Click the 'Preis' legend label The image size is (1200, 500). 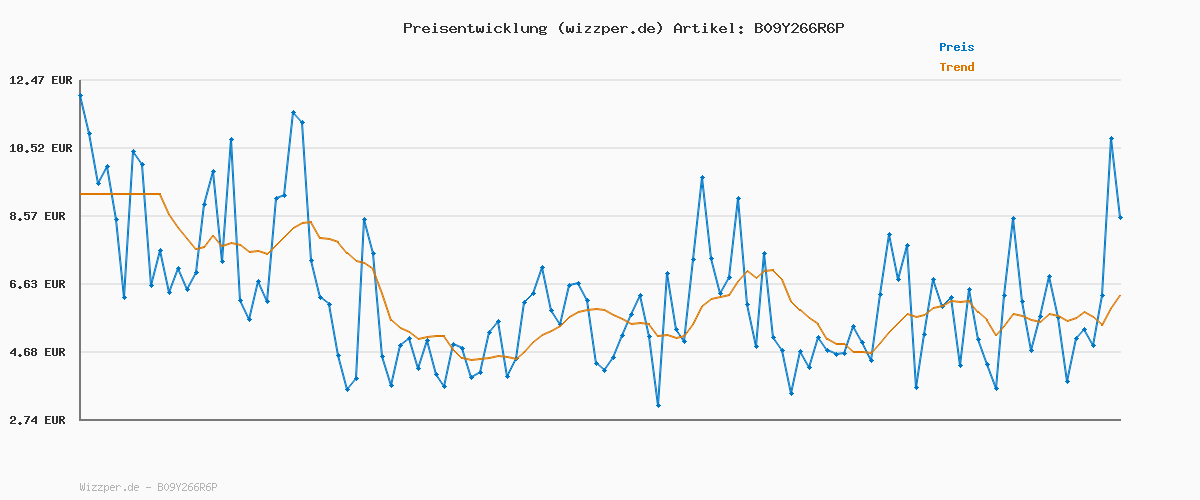click(956, 47)
